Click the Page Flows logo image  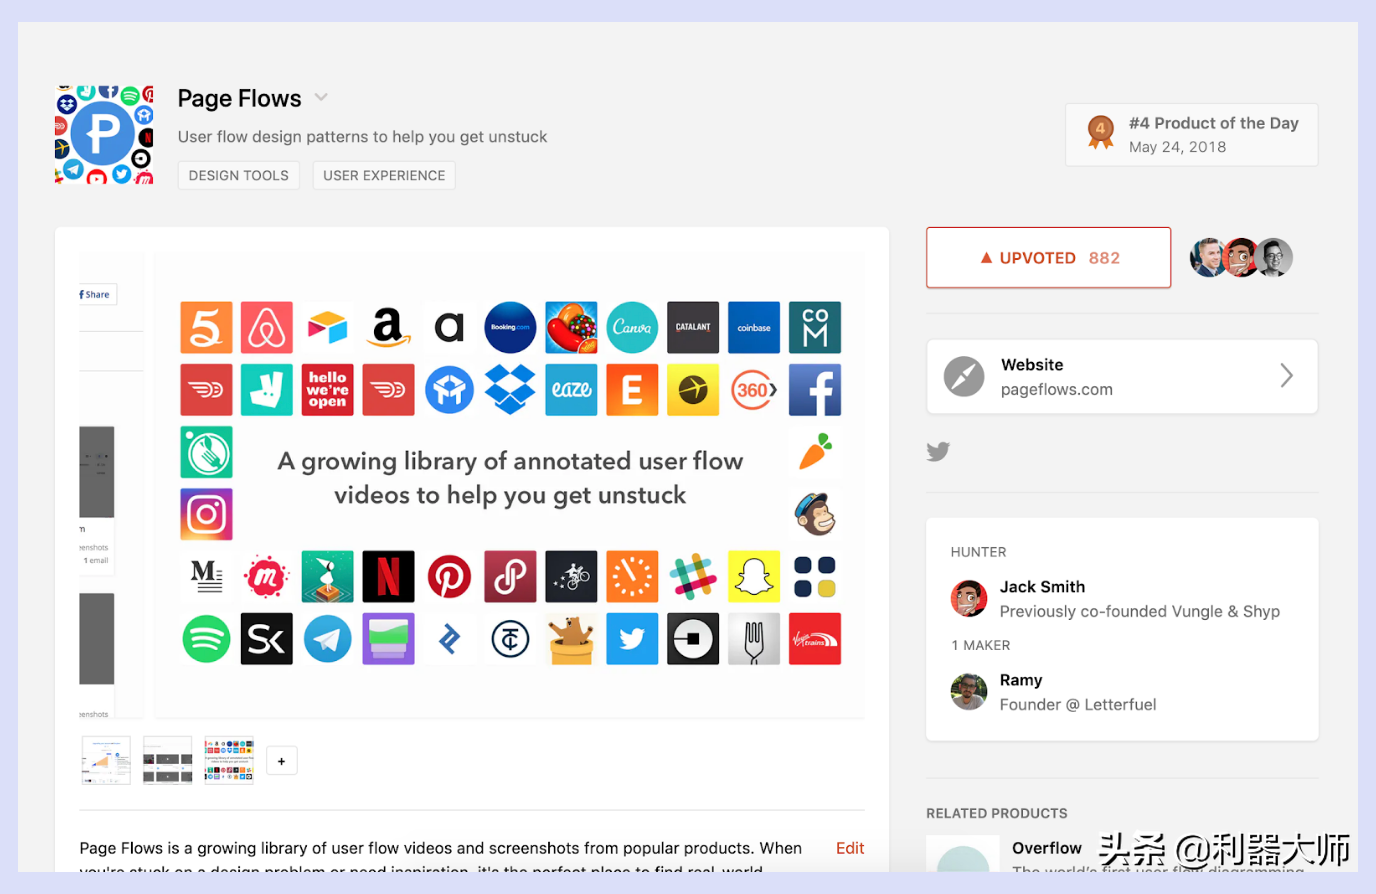[x=104, y=135]
